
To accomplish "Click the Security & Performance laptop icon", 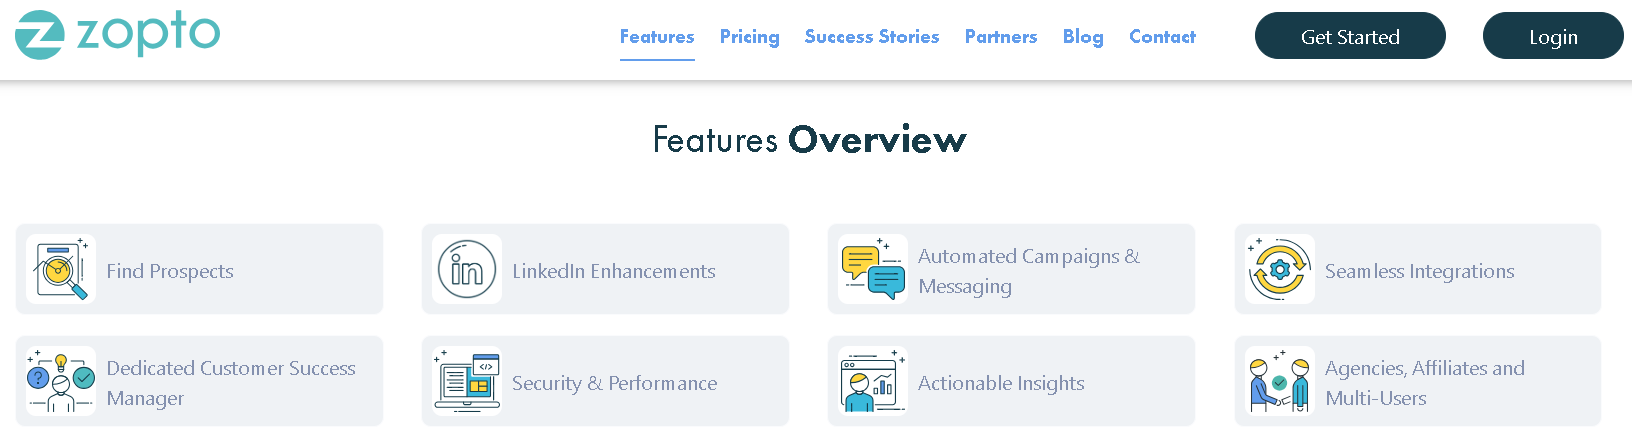I will pos(467,381).
